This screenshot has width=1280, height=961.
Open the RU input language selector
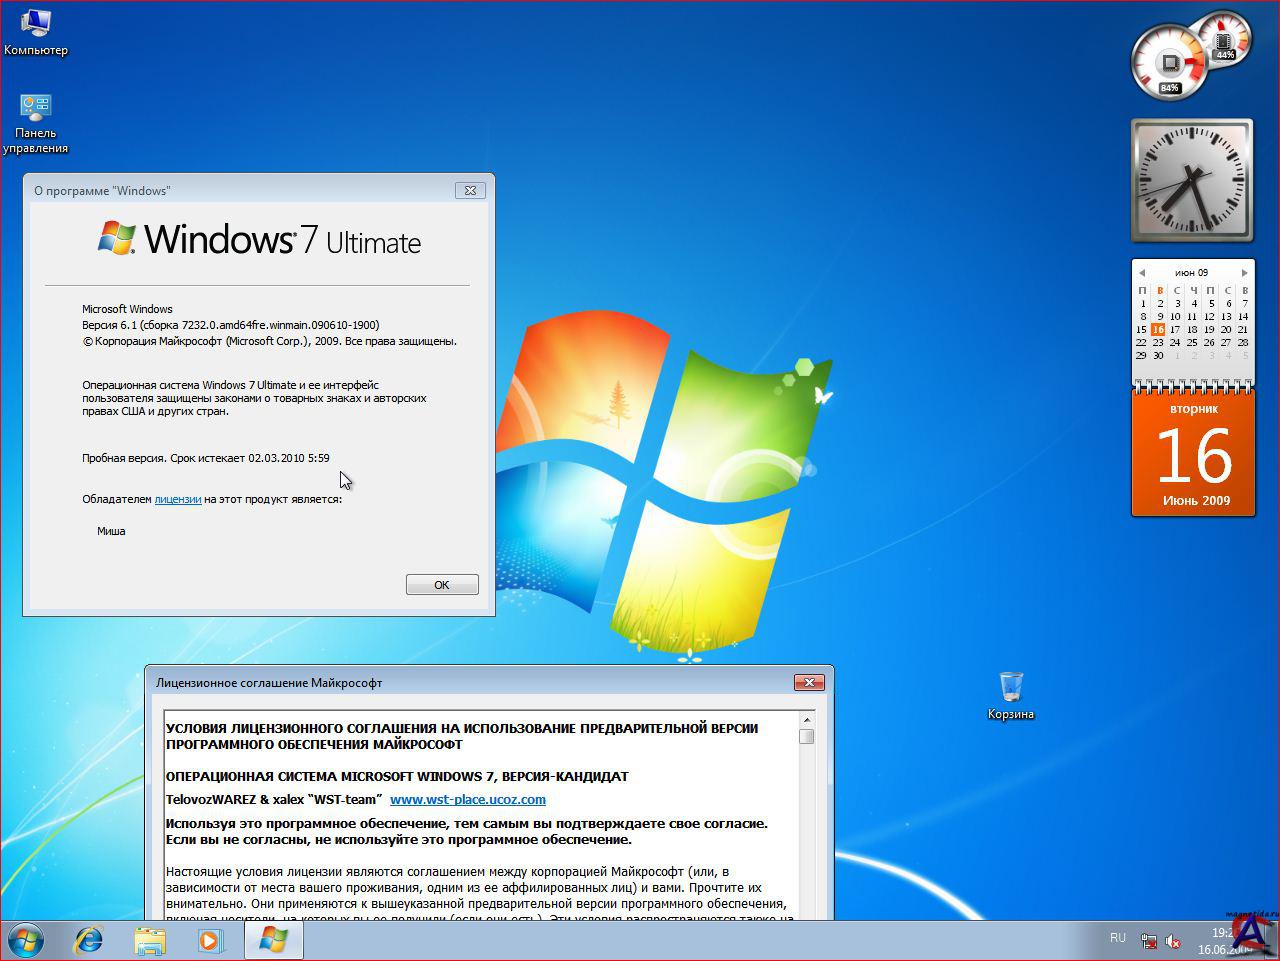1117,938
